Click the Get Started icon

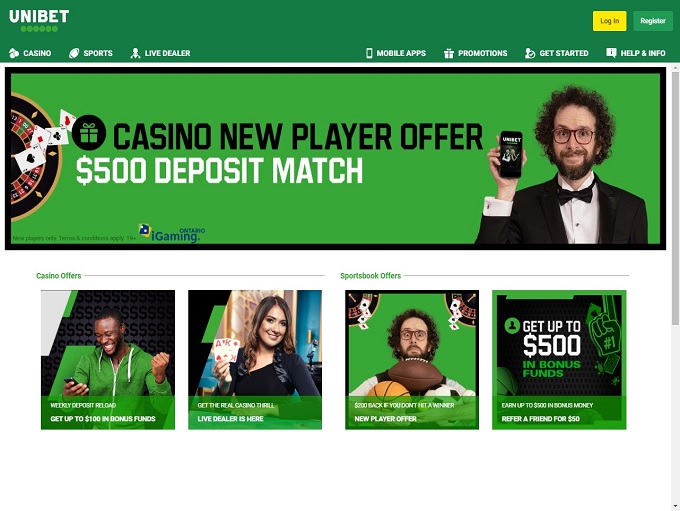[x=530, y=53]
